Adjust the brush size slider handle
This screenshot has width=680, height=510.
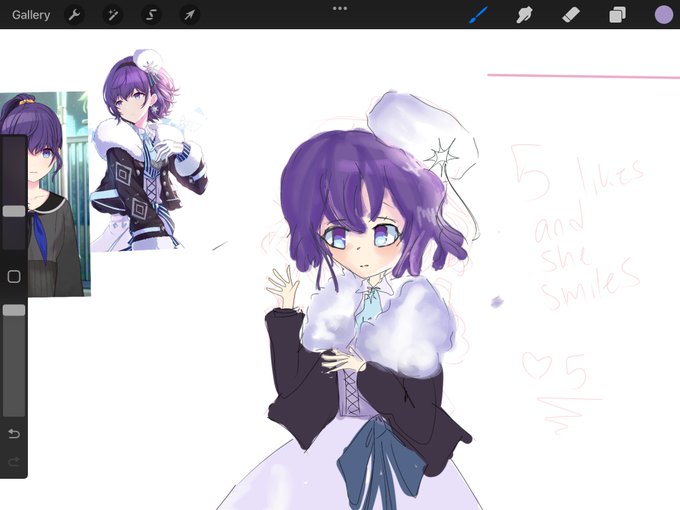tap(14, 211)
